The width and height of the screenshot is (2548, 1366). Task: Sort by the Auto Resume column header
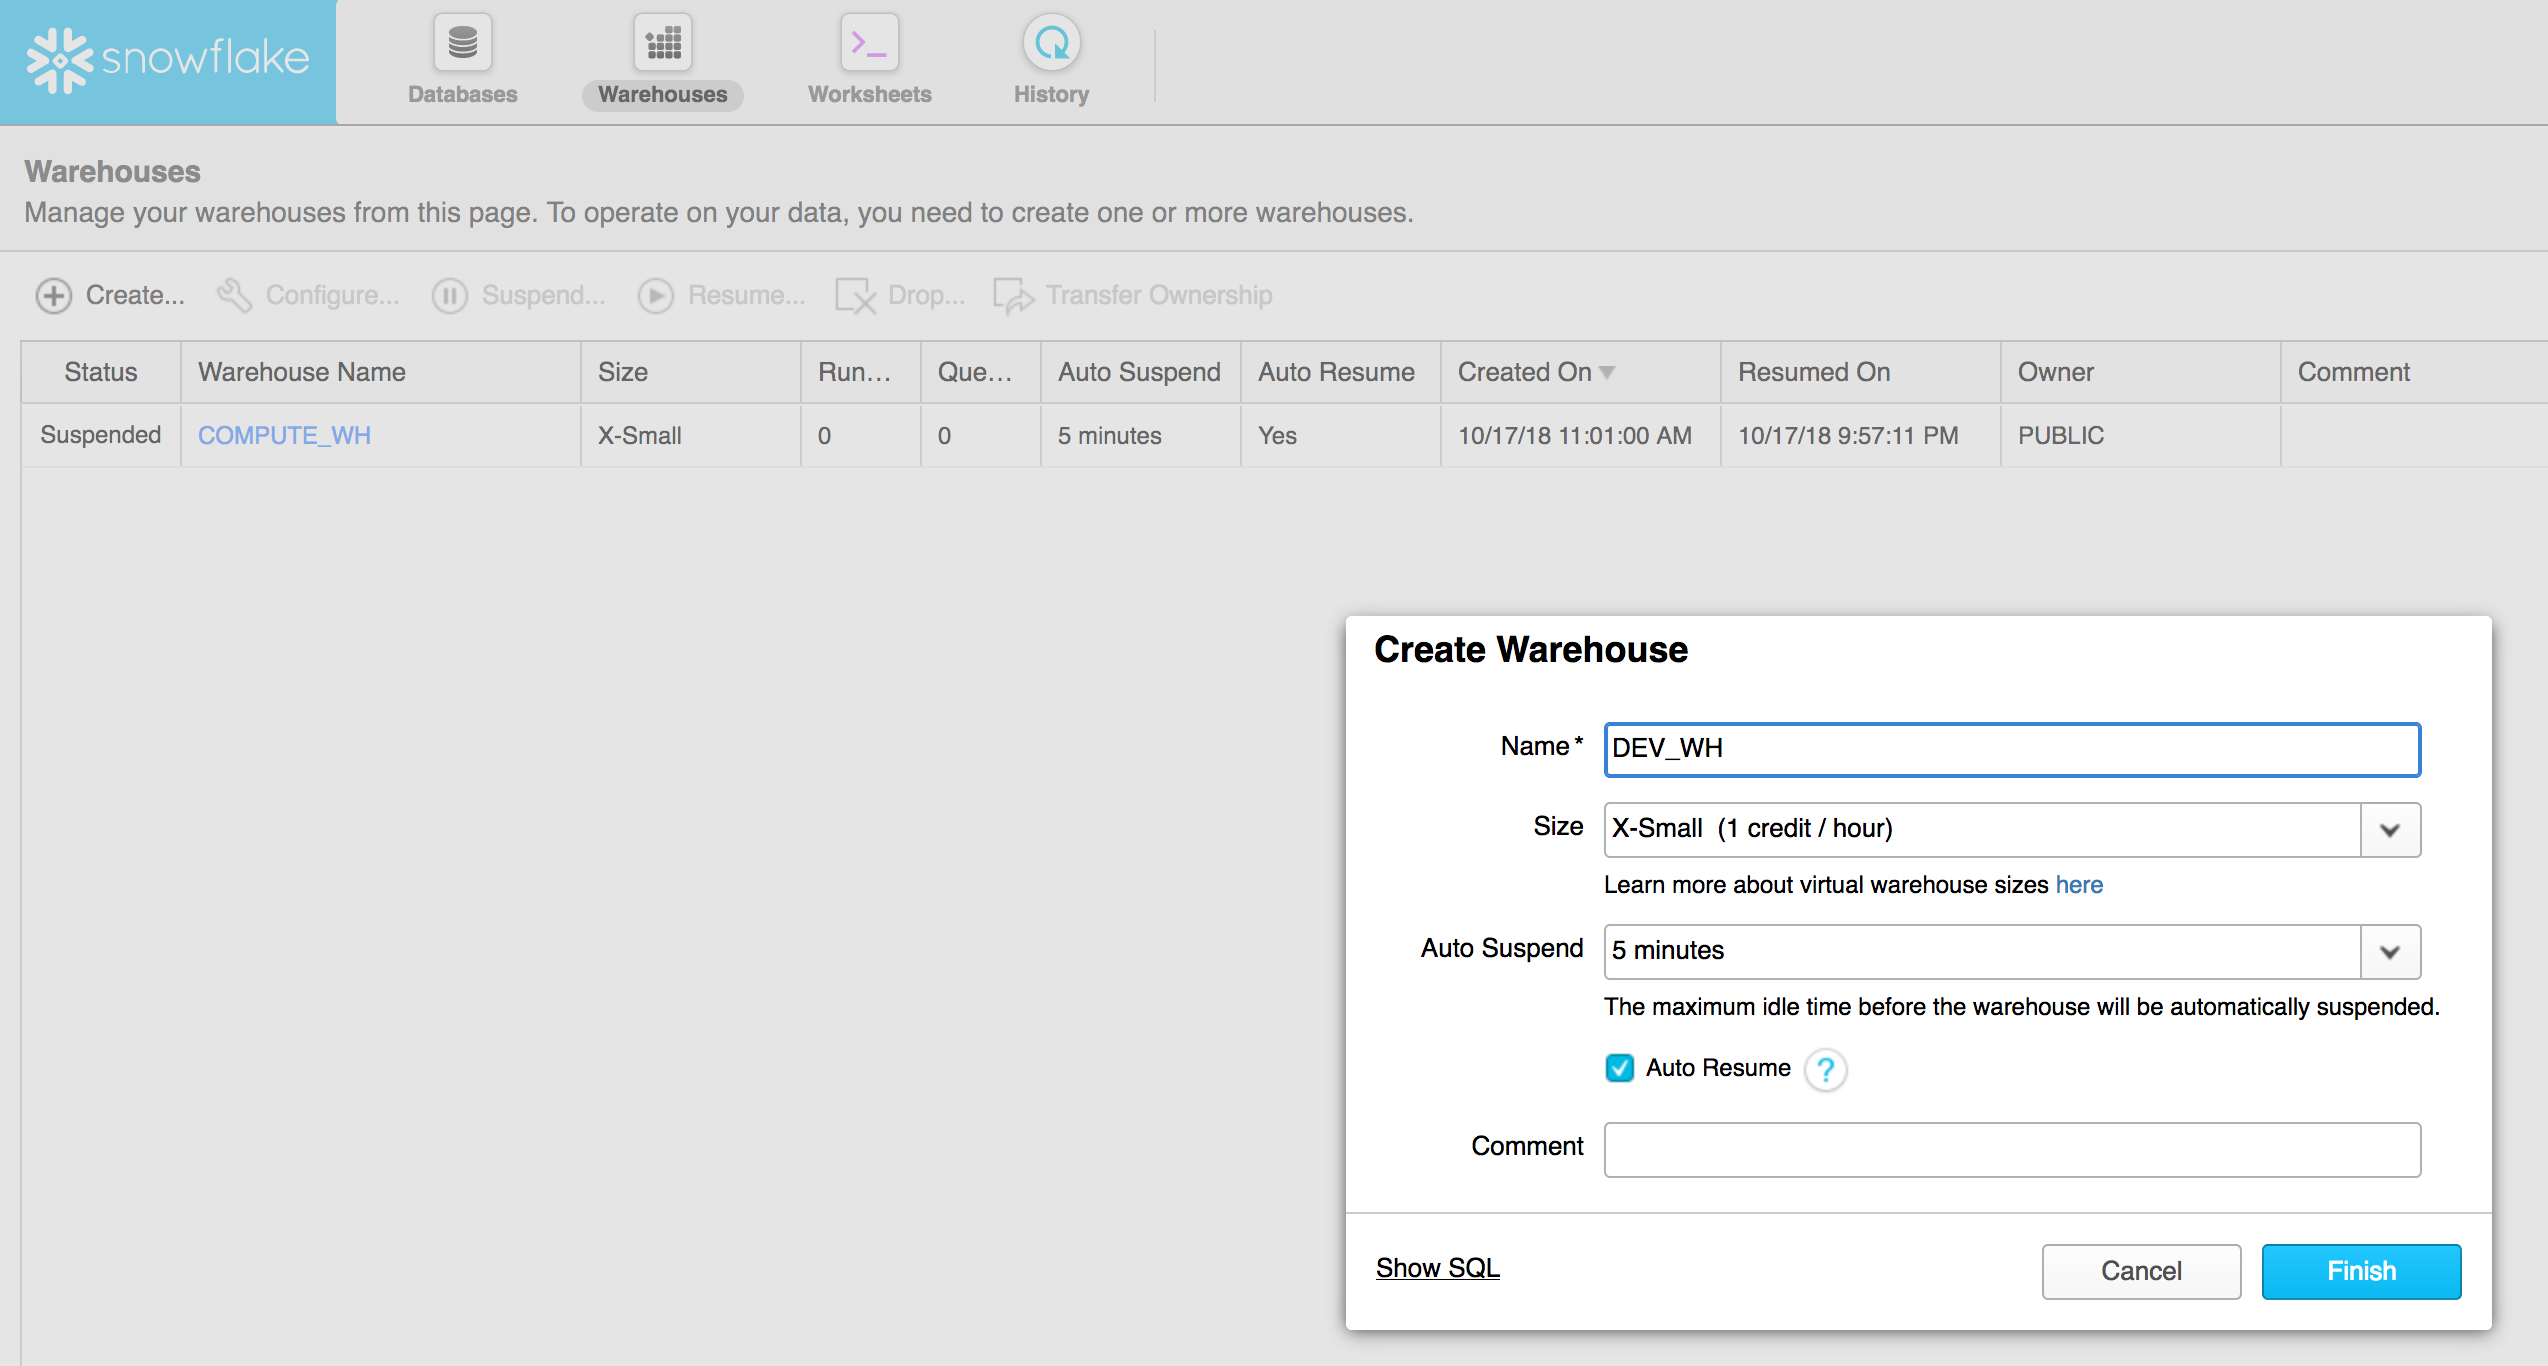(1340, 372)
